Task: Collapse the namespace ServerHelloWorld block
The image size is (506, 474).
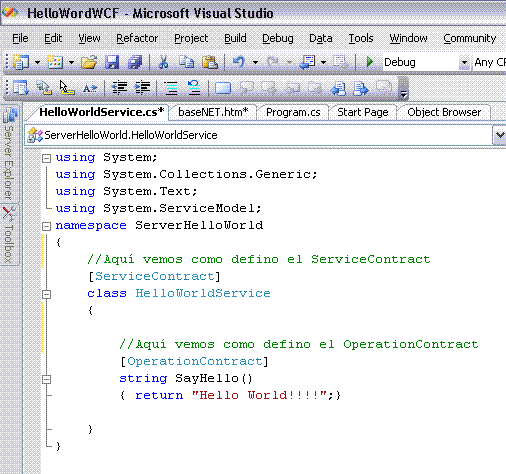Action: click(47, 226)
